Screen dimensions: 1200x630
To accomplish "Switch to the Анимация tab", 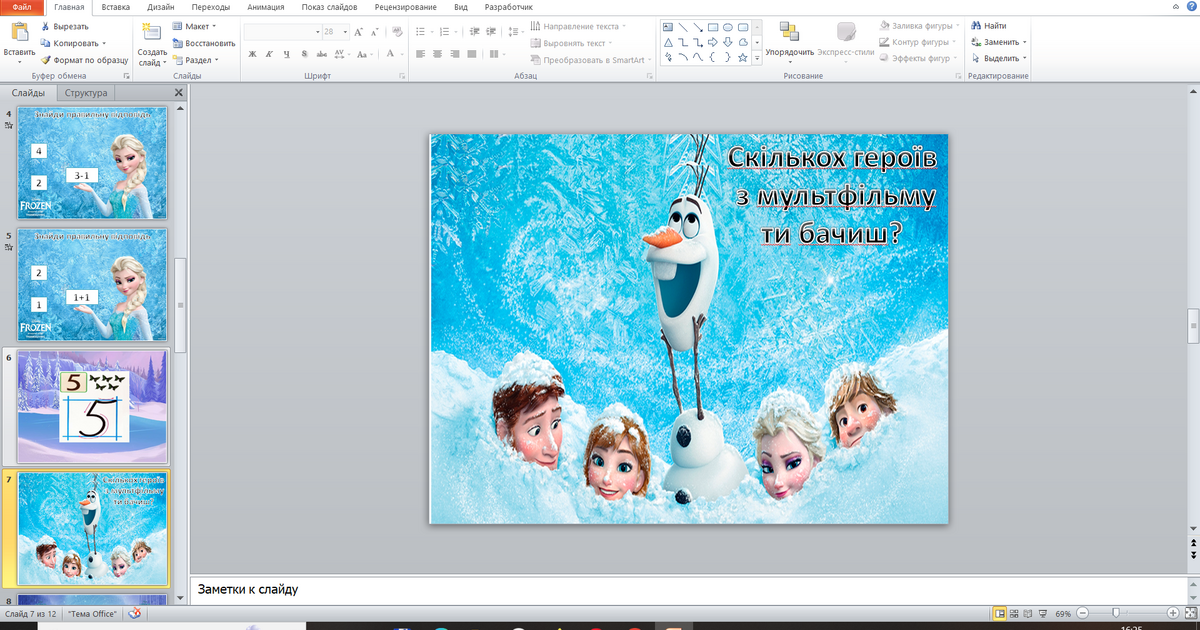I will [x=266, y=7].
